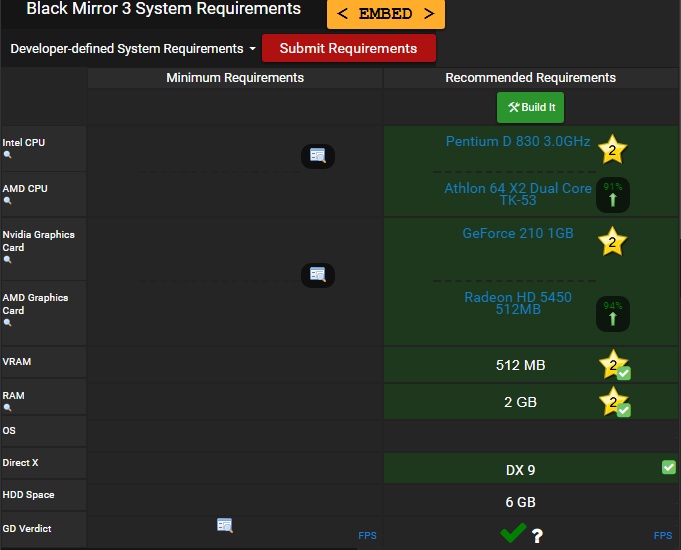
Task: Click the HDD Space row label
Action: [x=28, y=495]
